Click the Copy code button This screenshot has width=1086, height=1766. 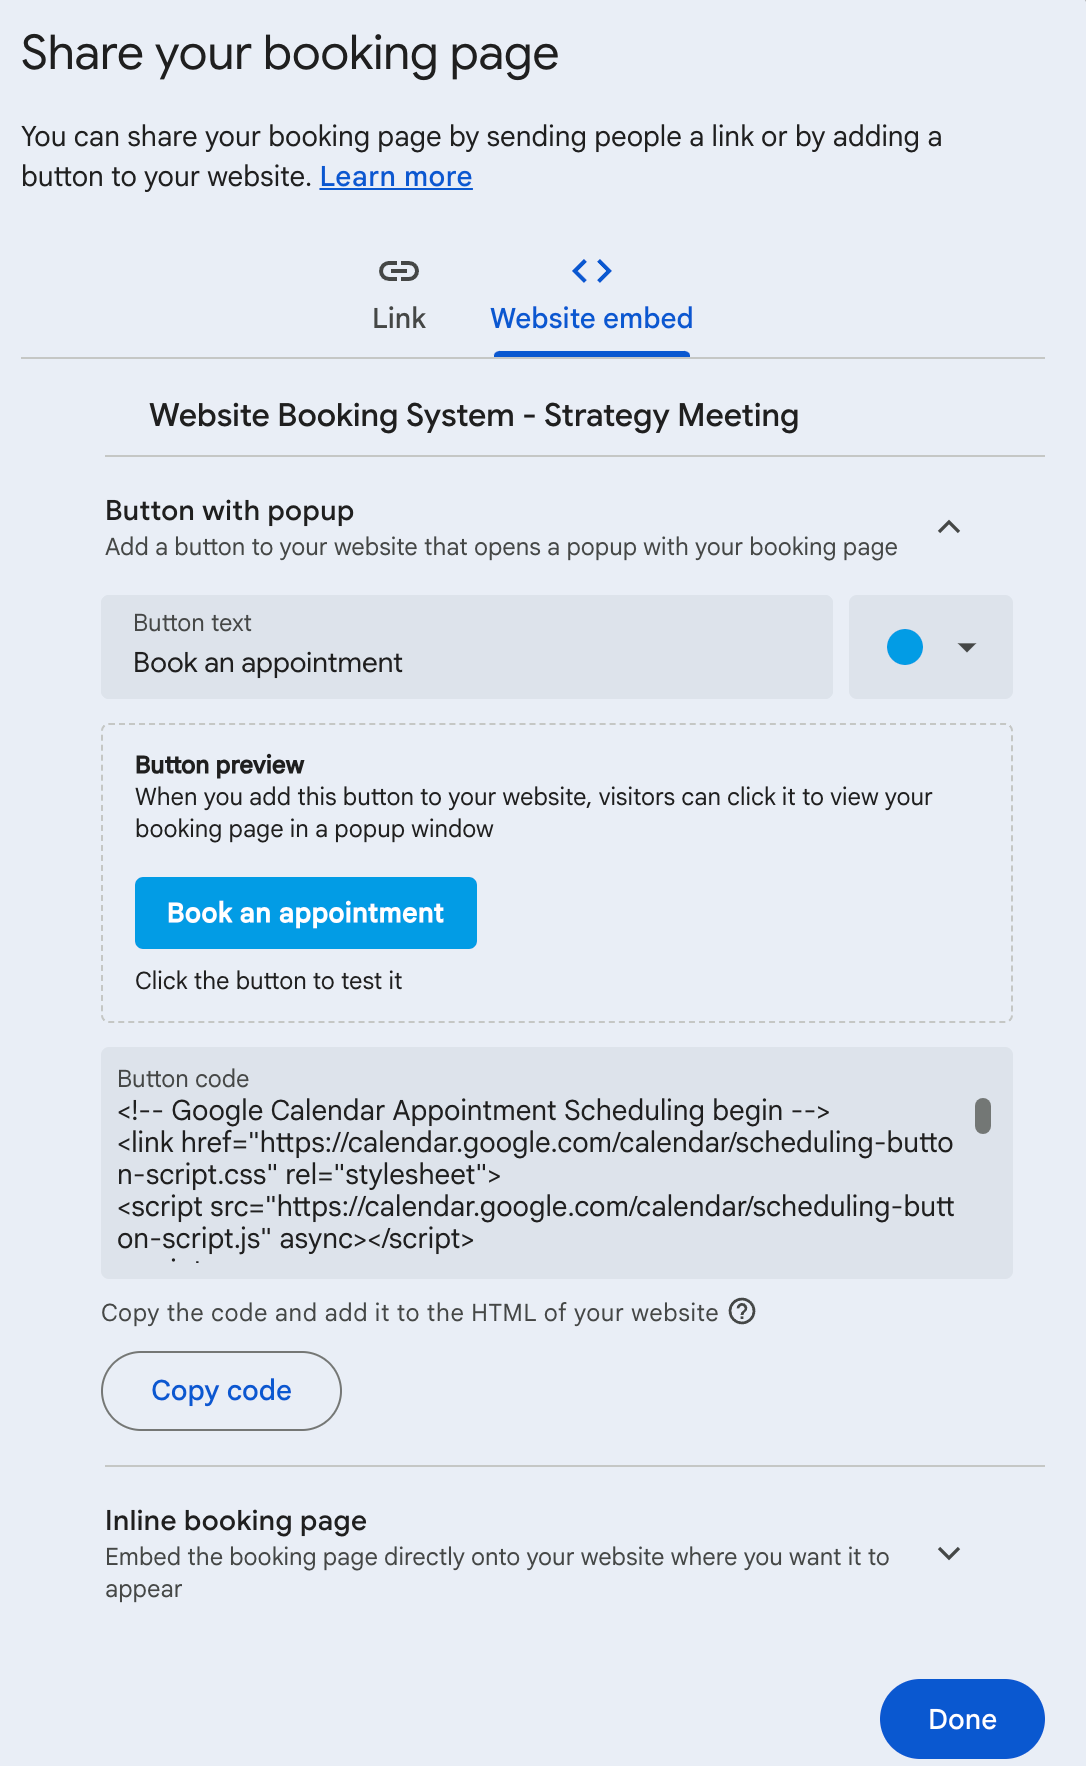(220, 1390)
